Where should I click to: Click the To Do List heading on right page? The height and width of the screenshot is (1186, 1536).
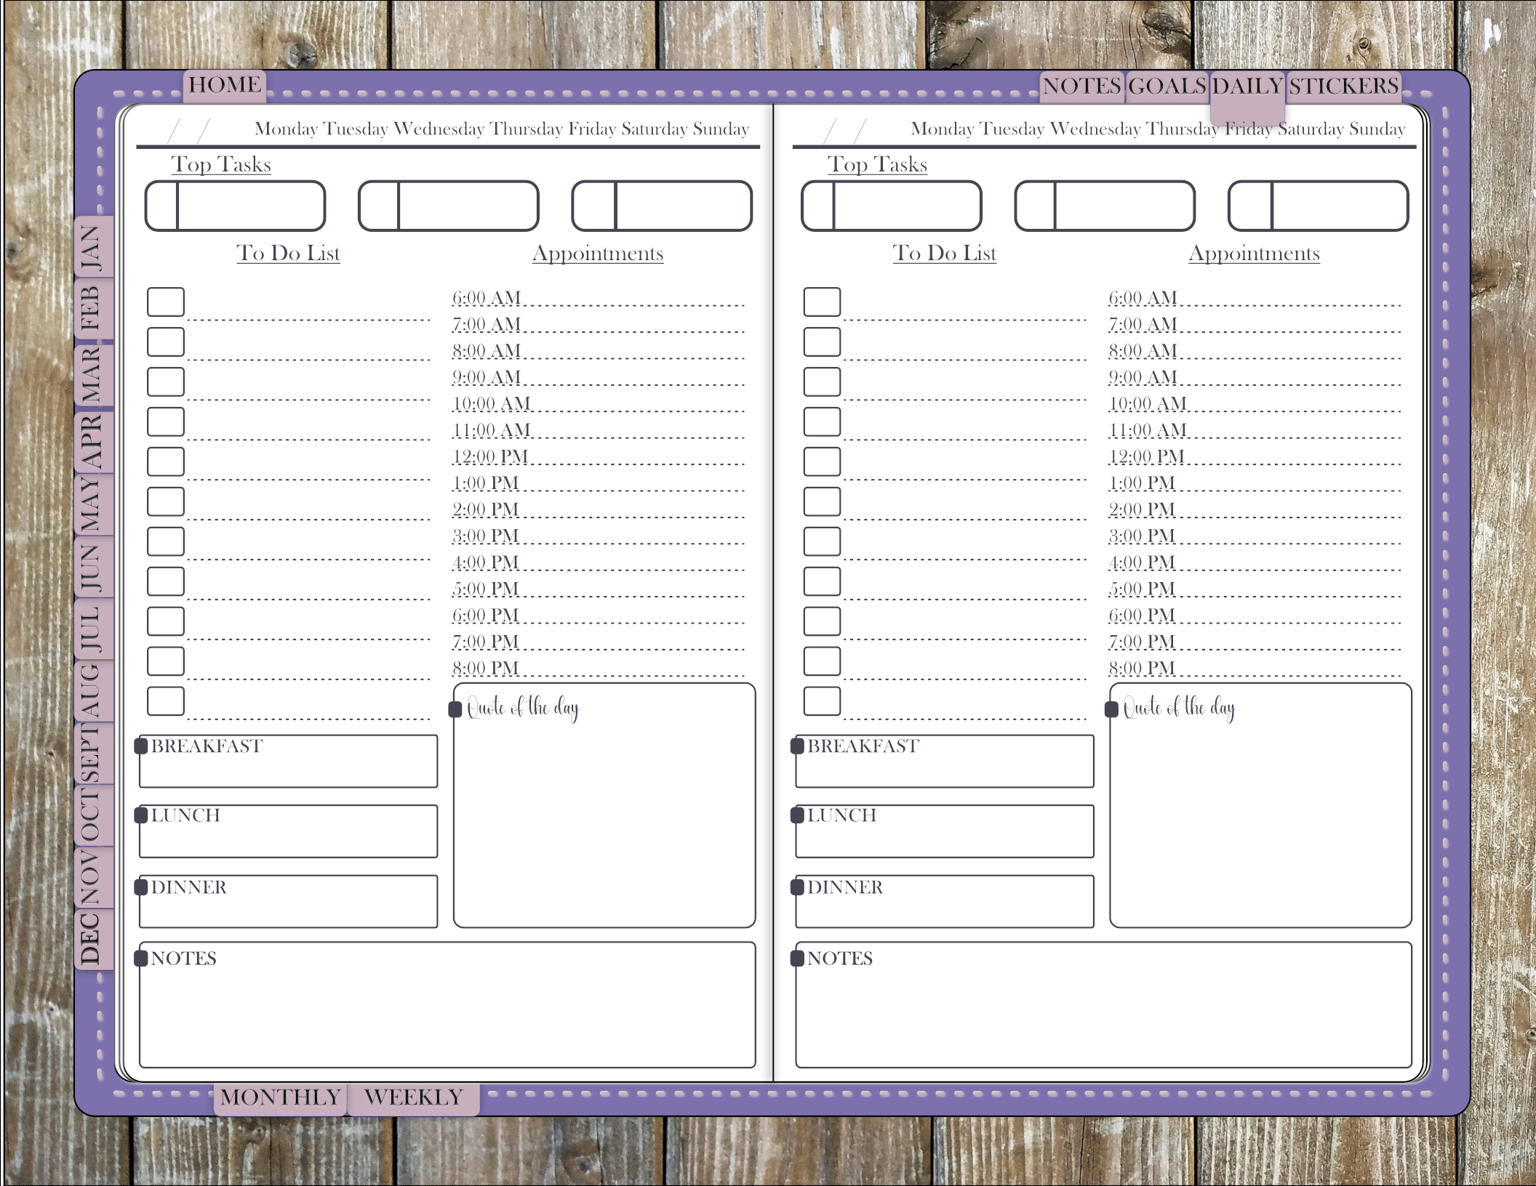click(x=944, y=254)
